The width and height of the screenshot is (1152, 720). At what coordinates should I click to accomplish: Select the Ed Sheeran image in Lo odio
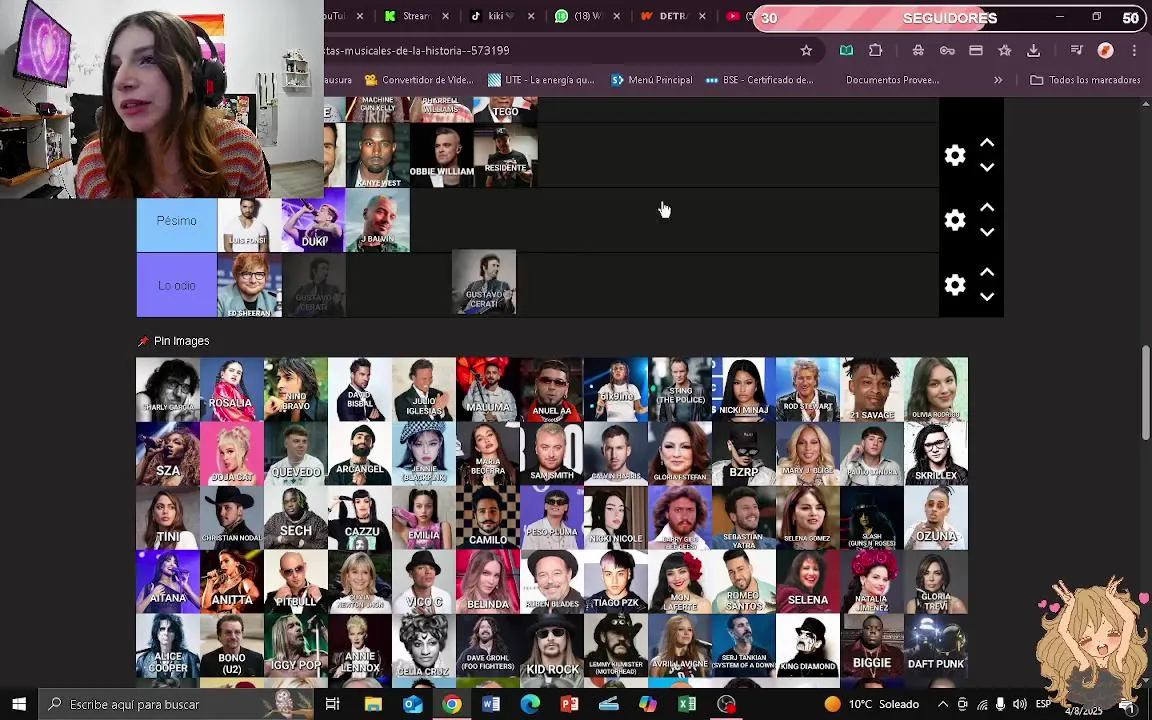(x=249, y=285)
